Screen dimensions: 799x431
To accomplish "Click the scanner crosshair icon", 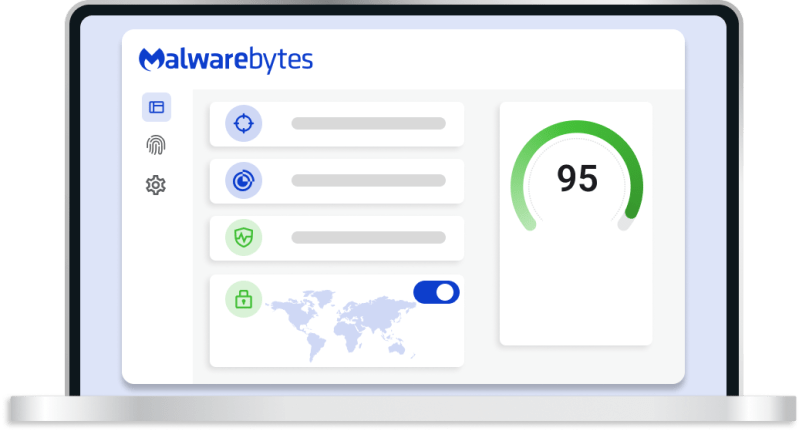I will [x=244, y=123].
